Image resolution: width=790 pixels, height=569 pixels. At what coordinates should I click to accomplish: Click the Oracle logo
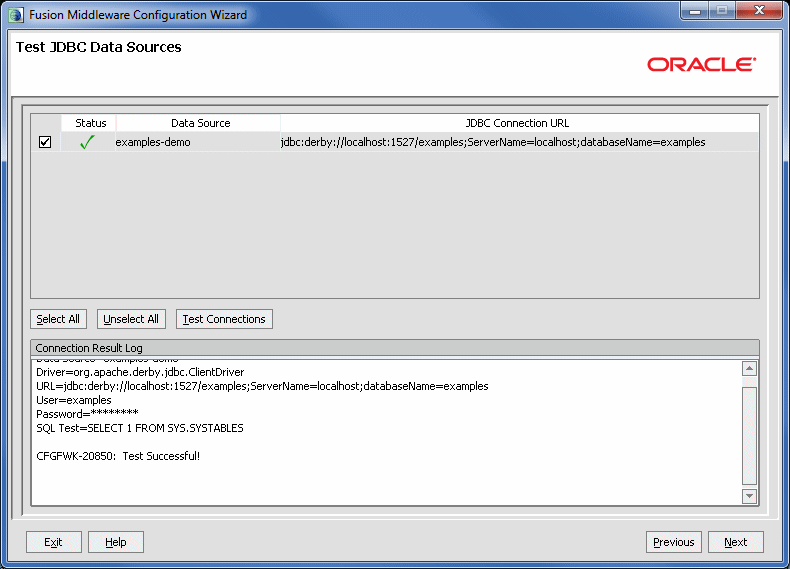coord(701,65)
